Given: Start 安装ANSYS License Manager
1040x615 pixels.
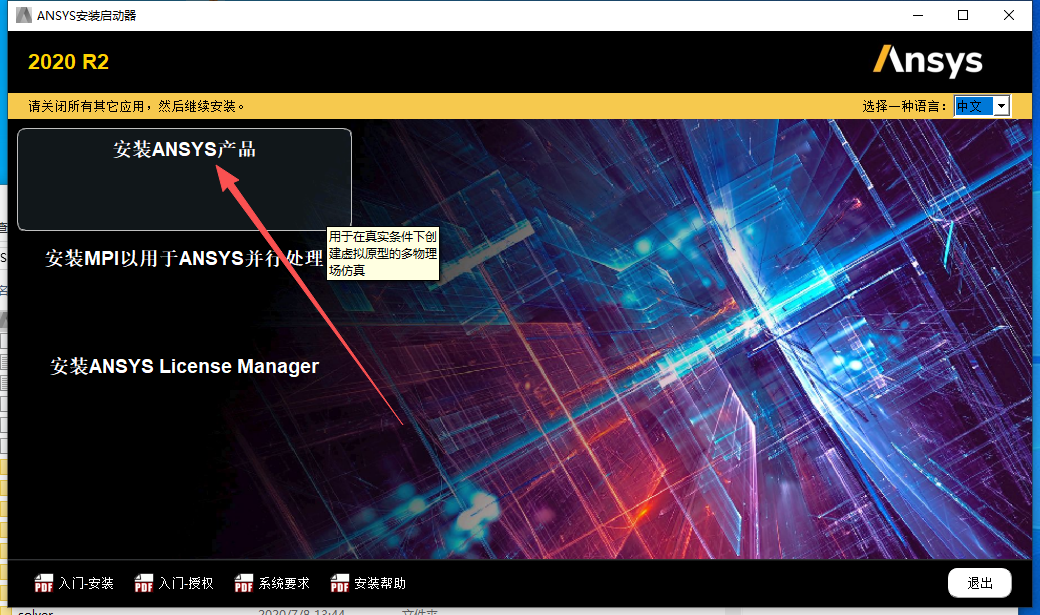Looking at the screenshot, I should 185,366.
